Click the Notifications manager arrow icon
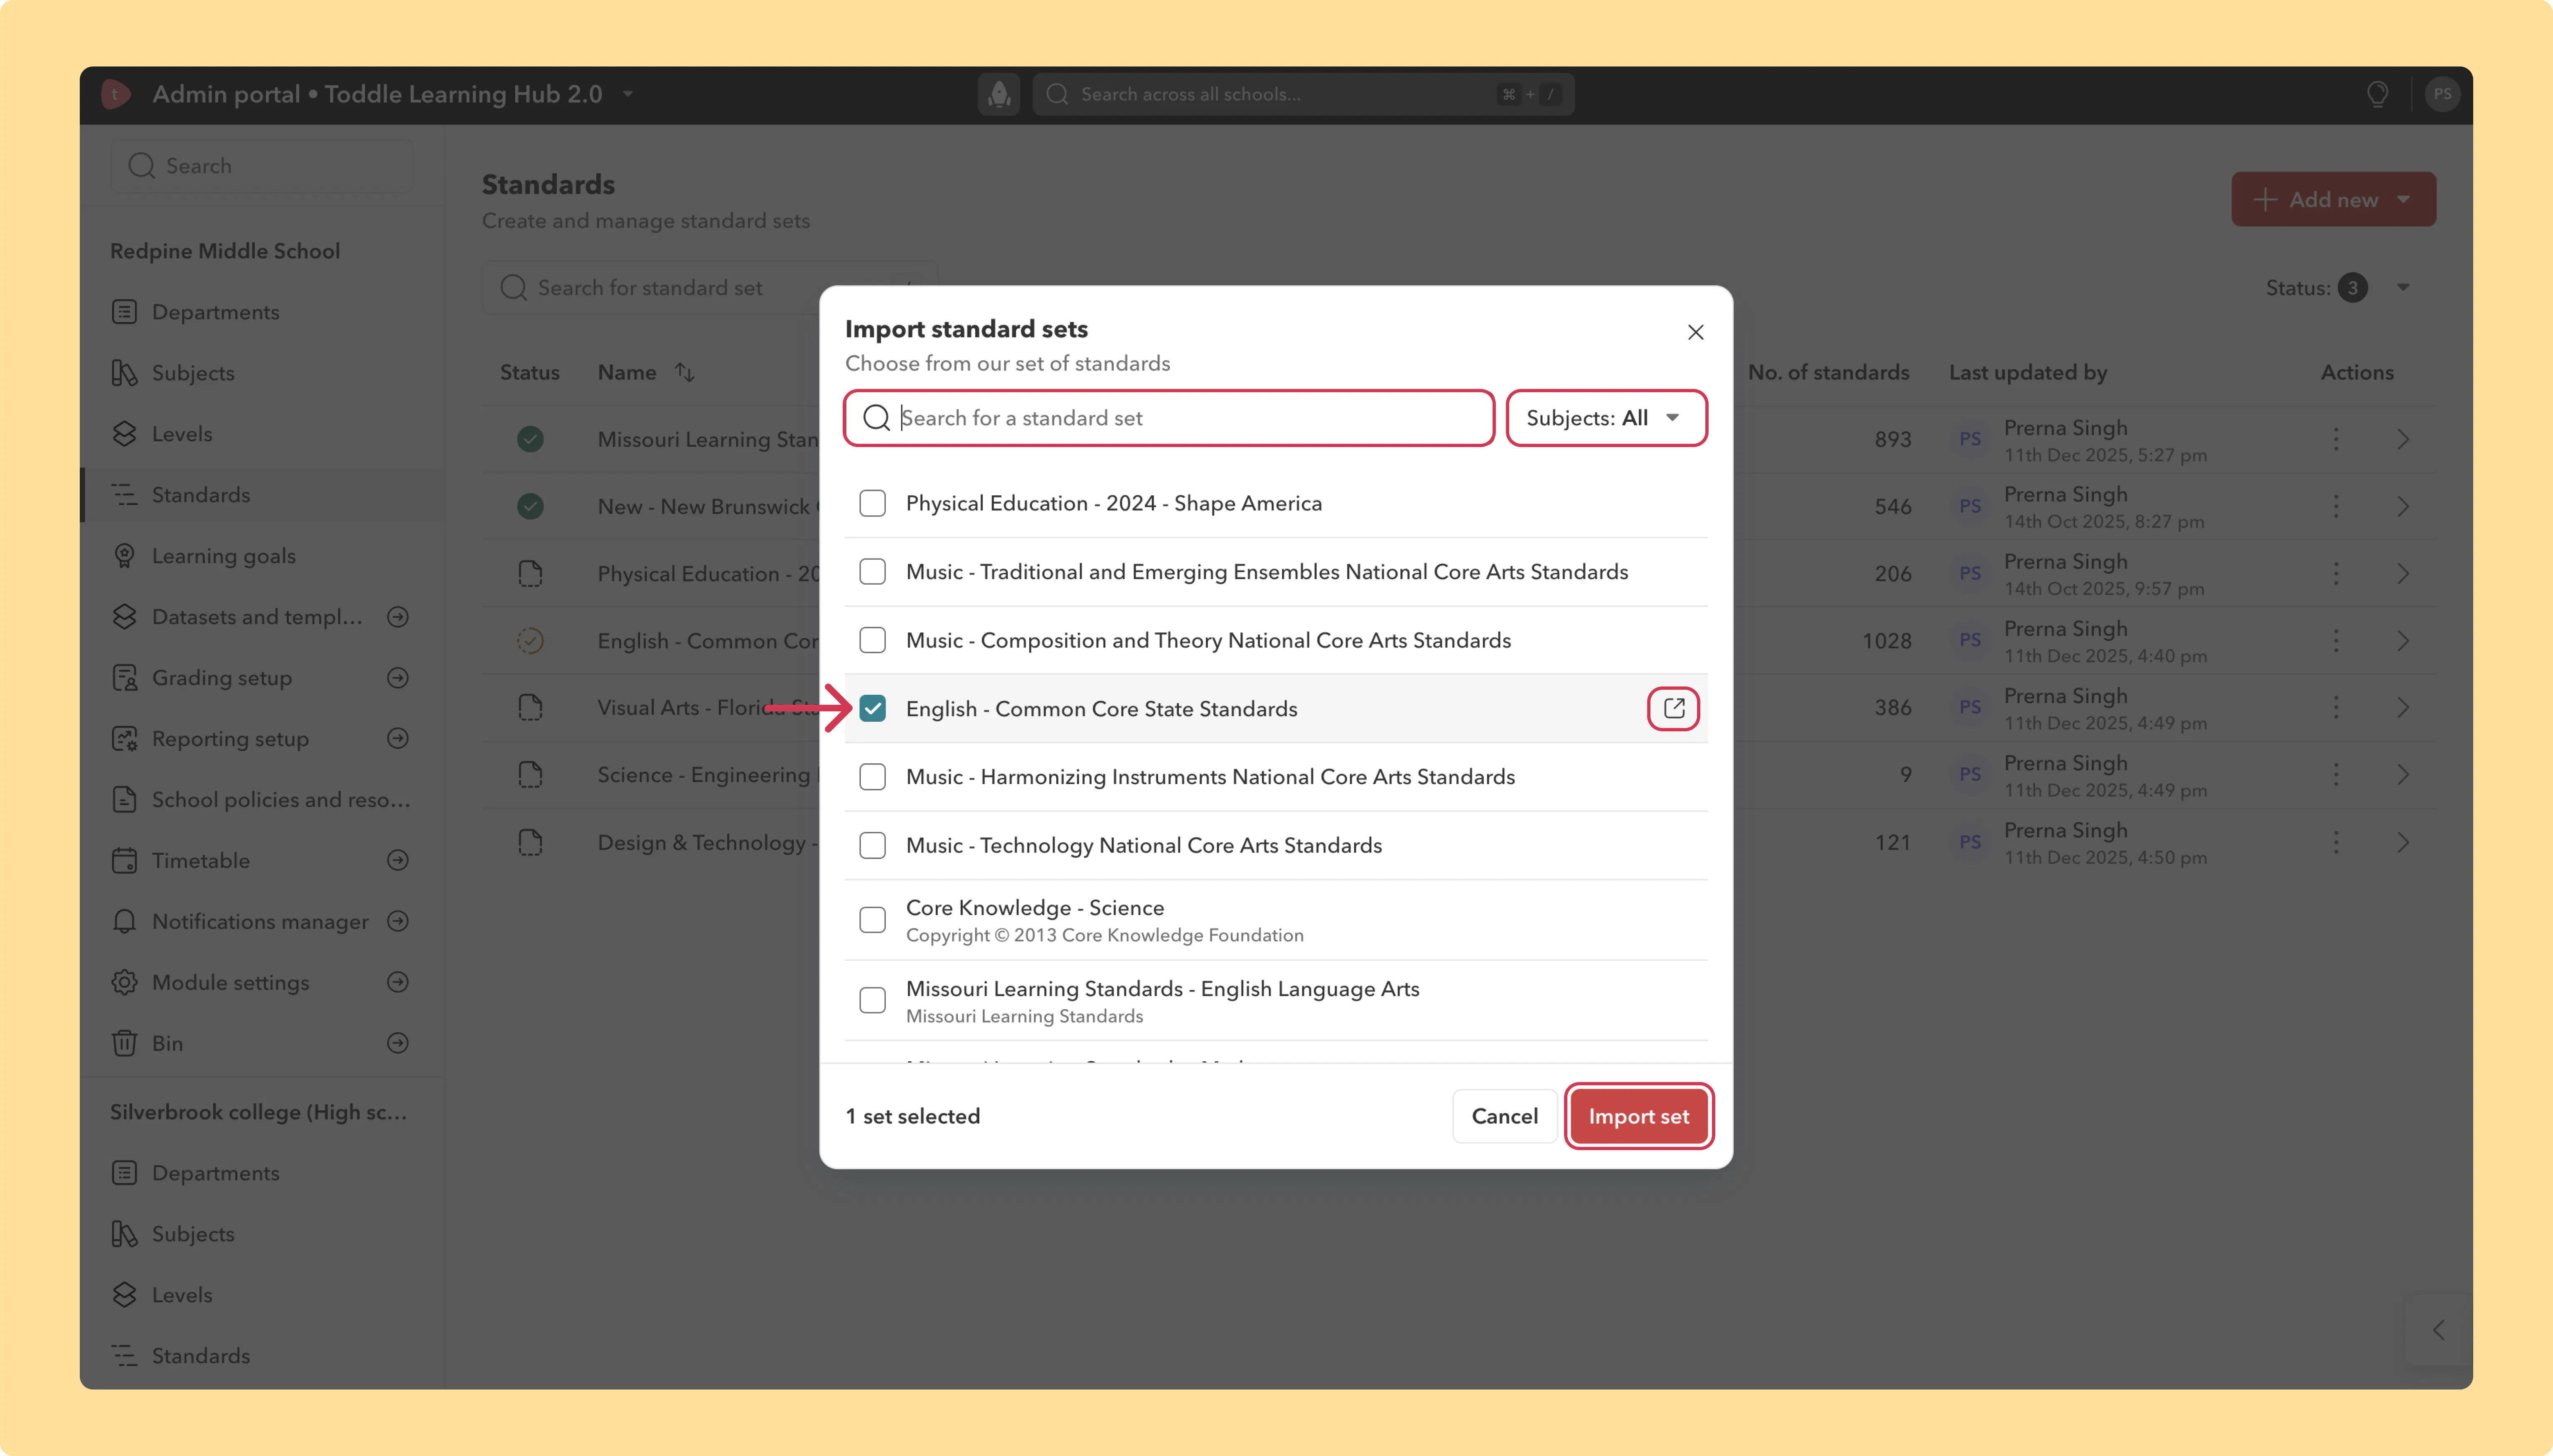 click(x=398, y=921)
